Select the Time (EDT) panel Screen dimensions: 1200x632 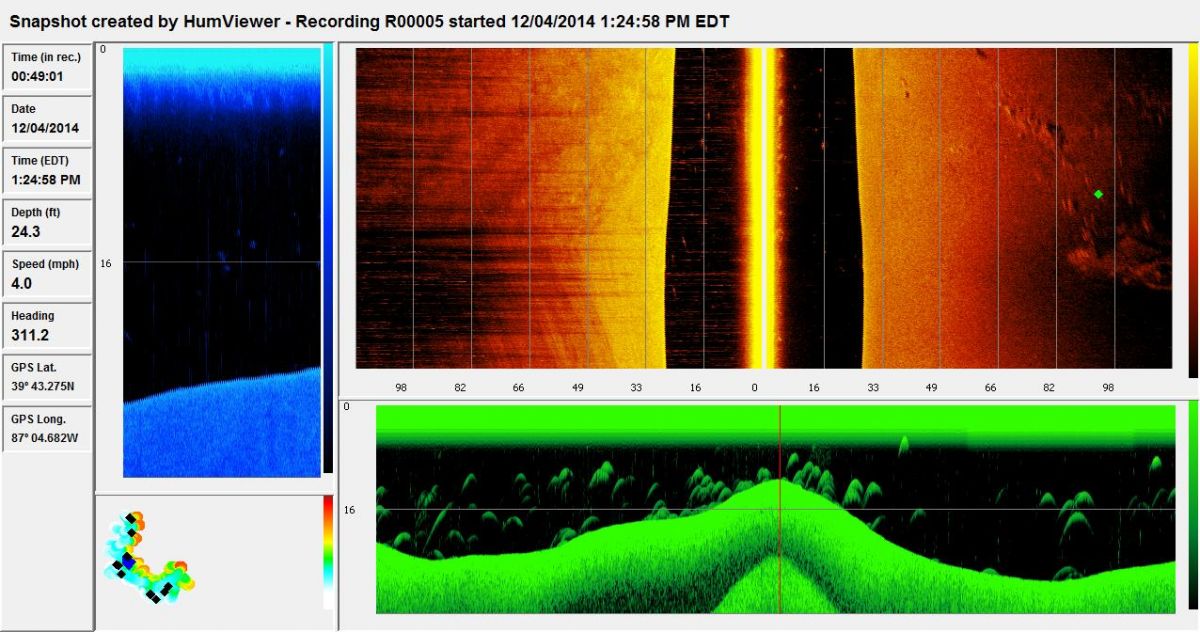pyautogui.click(x=46, y=171)
